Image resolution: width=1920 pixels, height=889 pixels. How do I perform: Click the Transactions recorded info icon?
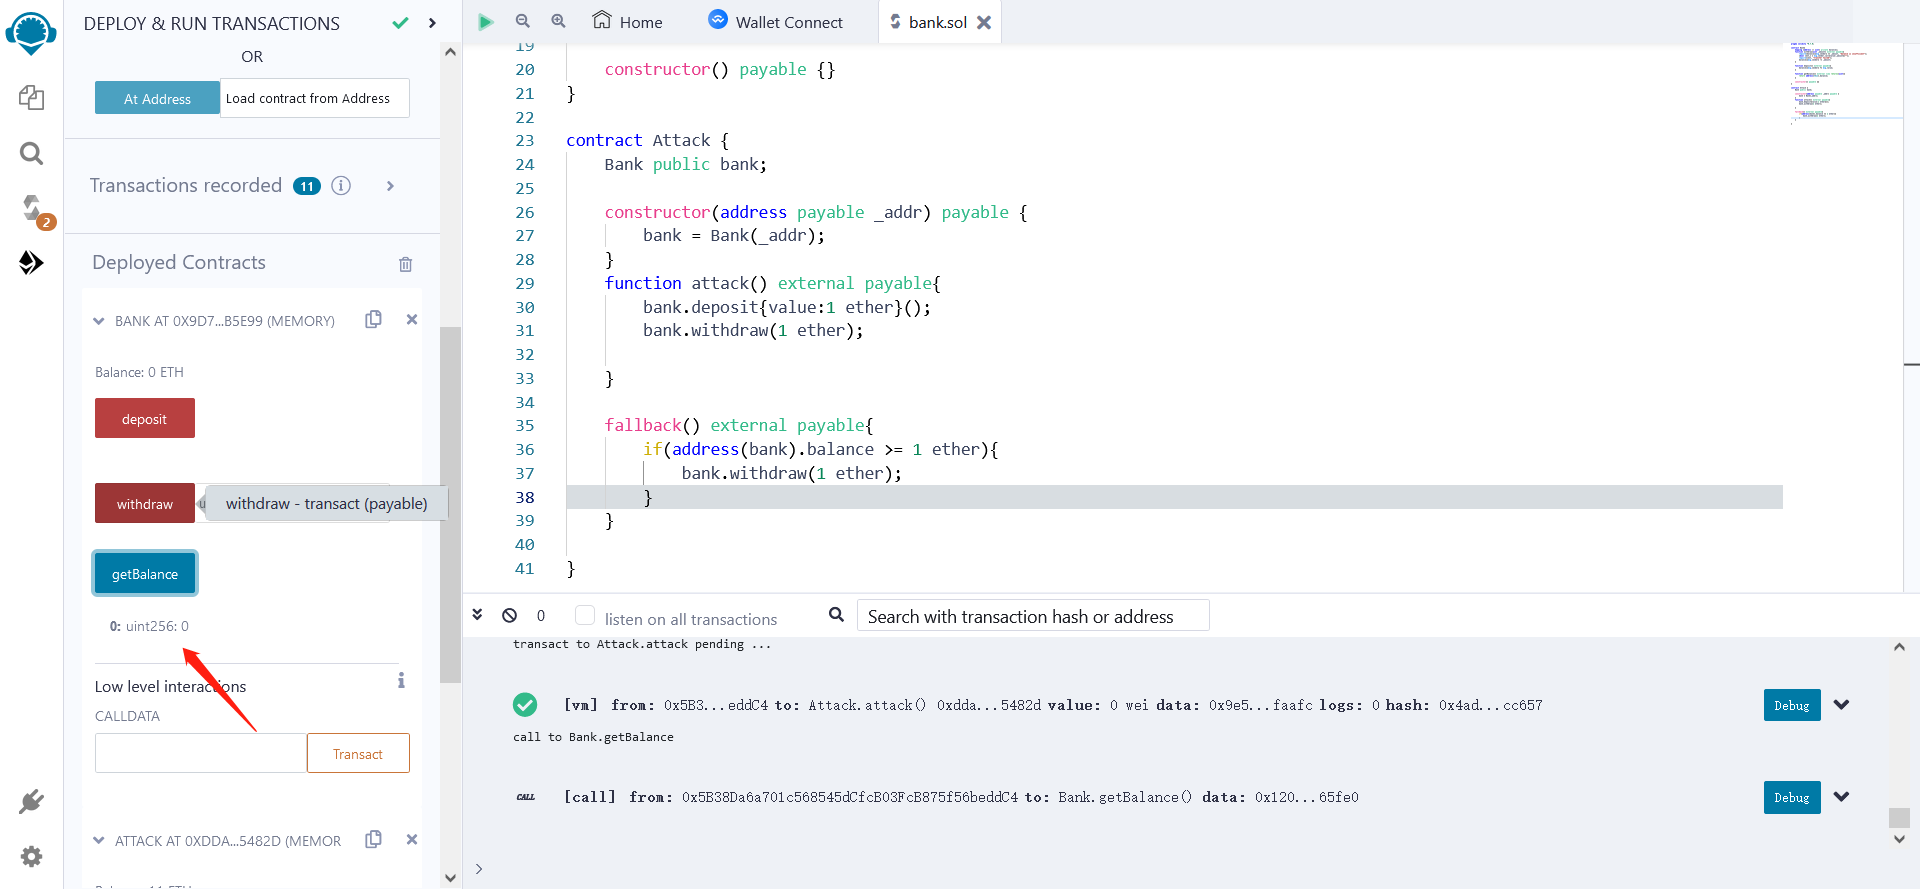tap(341, 185)
